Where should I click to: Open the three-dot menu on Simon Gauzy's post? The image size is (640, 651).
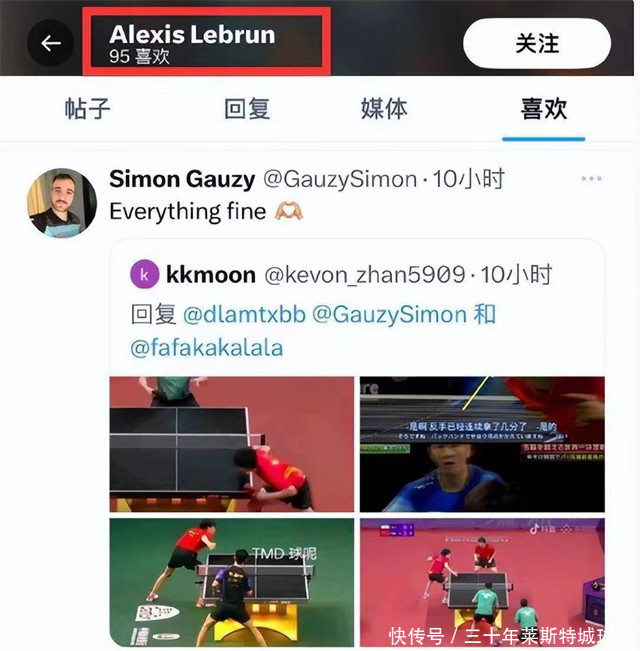pyautogui.click(x=591, y=179)
